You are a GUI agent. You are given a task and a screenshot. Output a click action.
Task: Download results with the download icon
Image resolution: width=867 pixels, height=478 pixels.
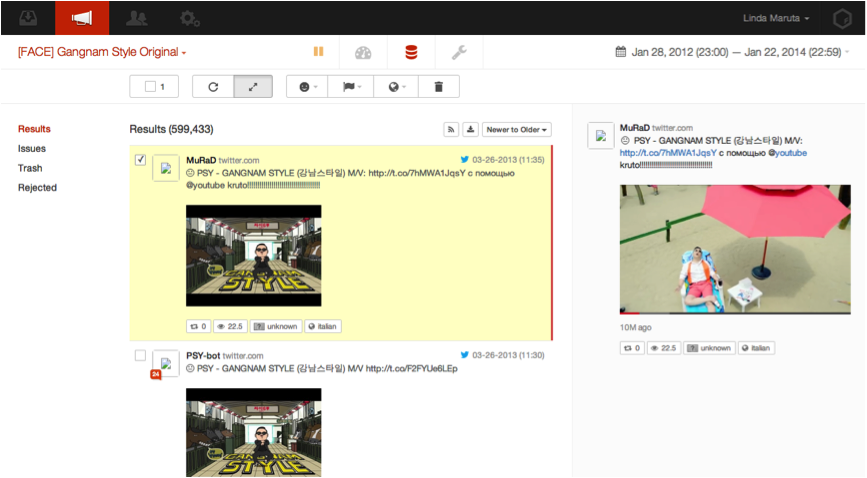470,130
